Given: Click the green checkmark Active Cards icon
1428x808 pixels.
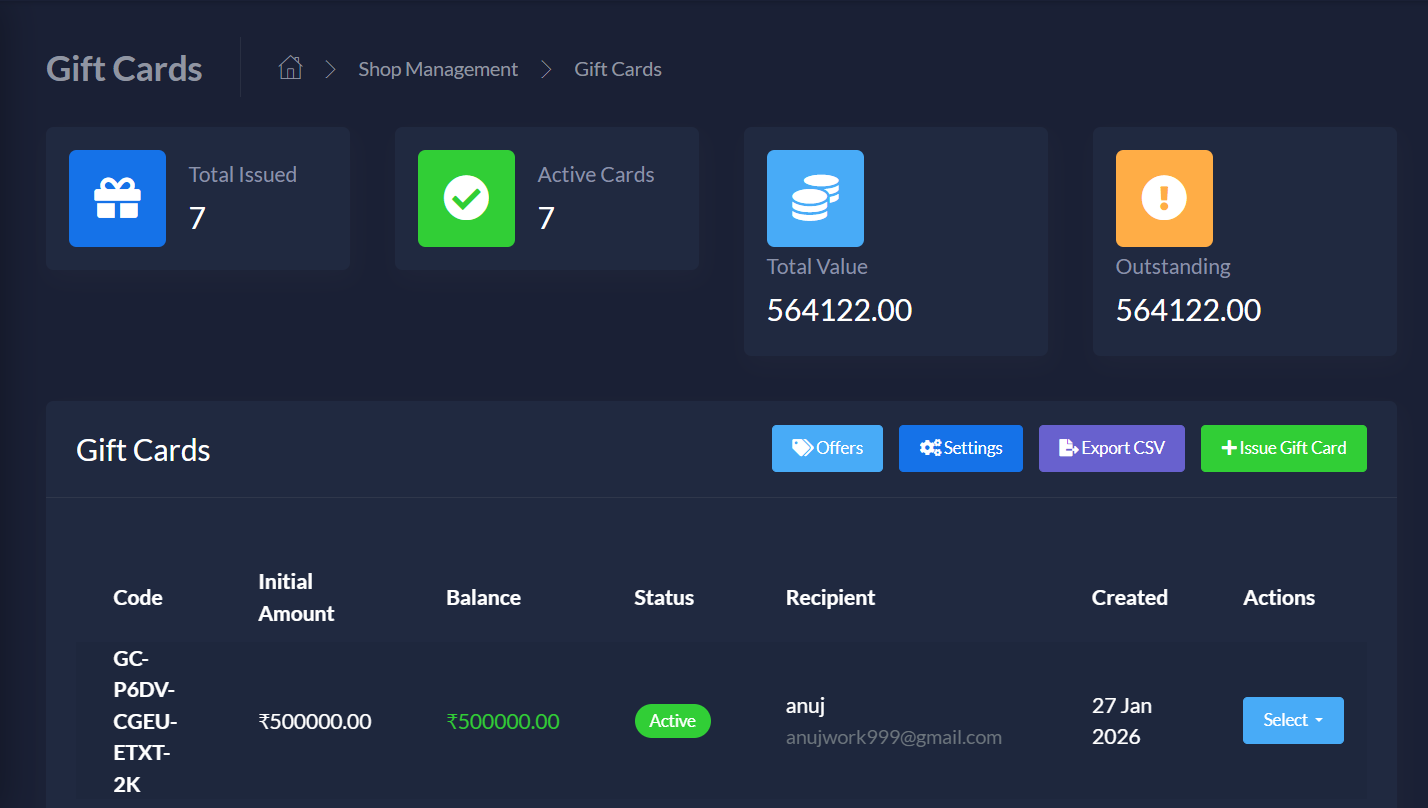Looking at the screenshot, I should (466, 198).
